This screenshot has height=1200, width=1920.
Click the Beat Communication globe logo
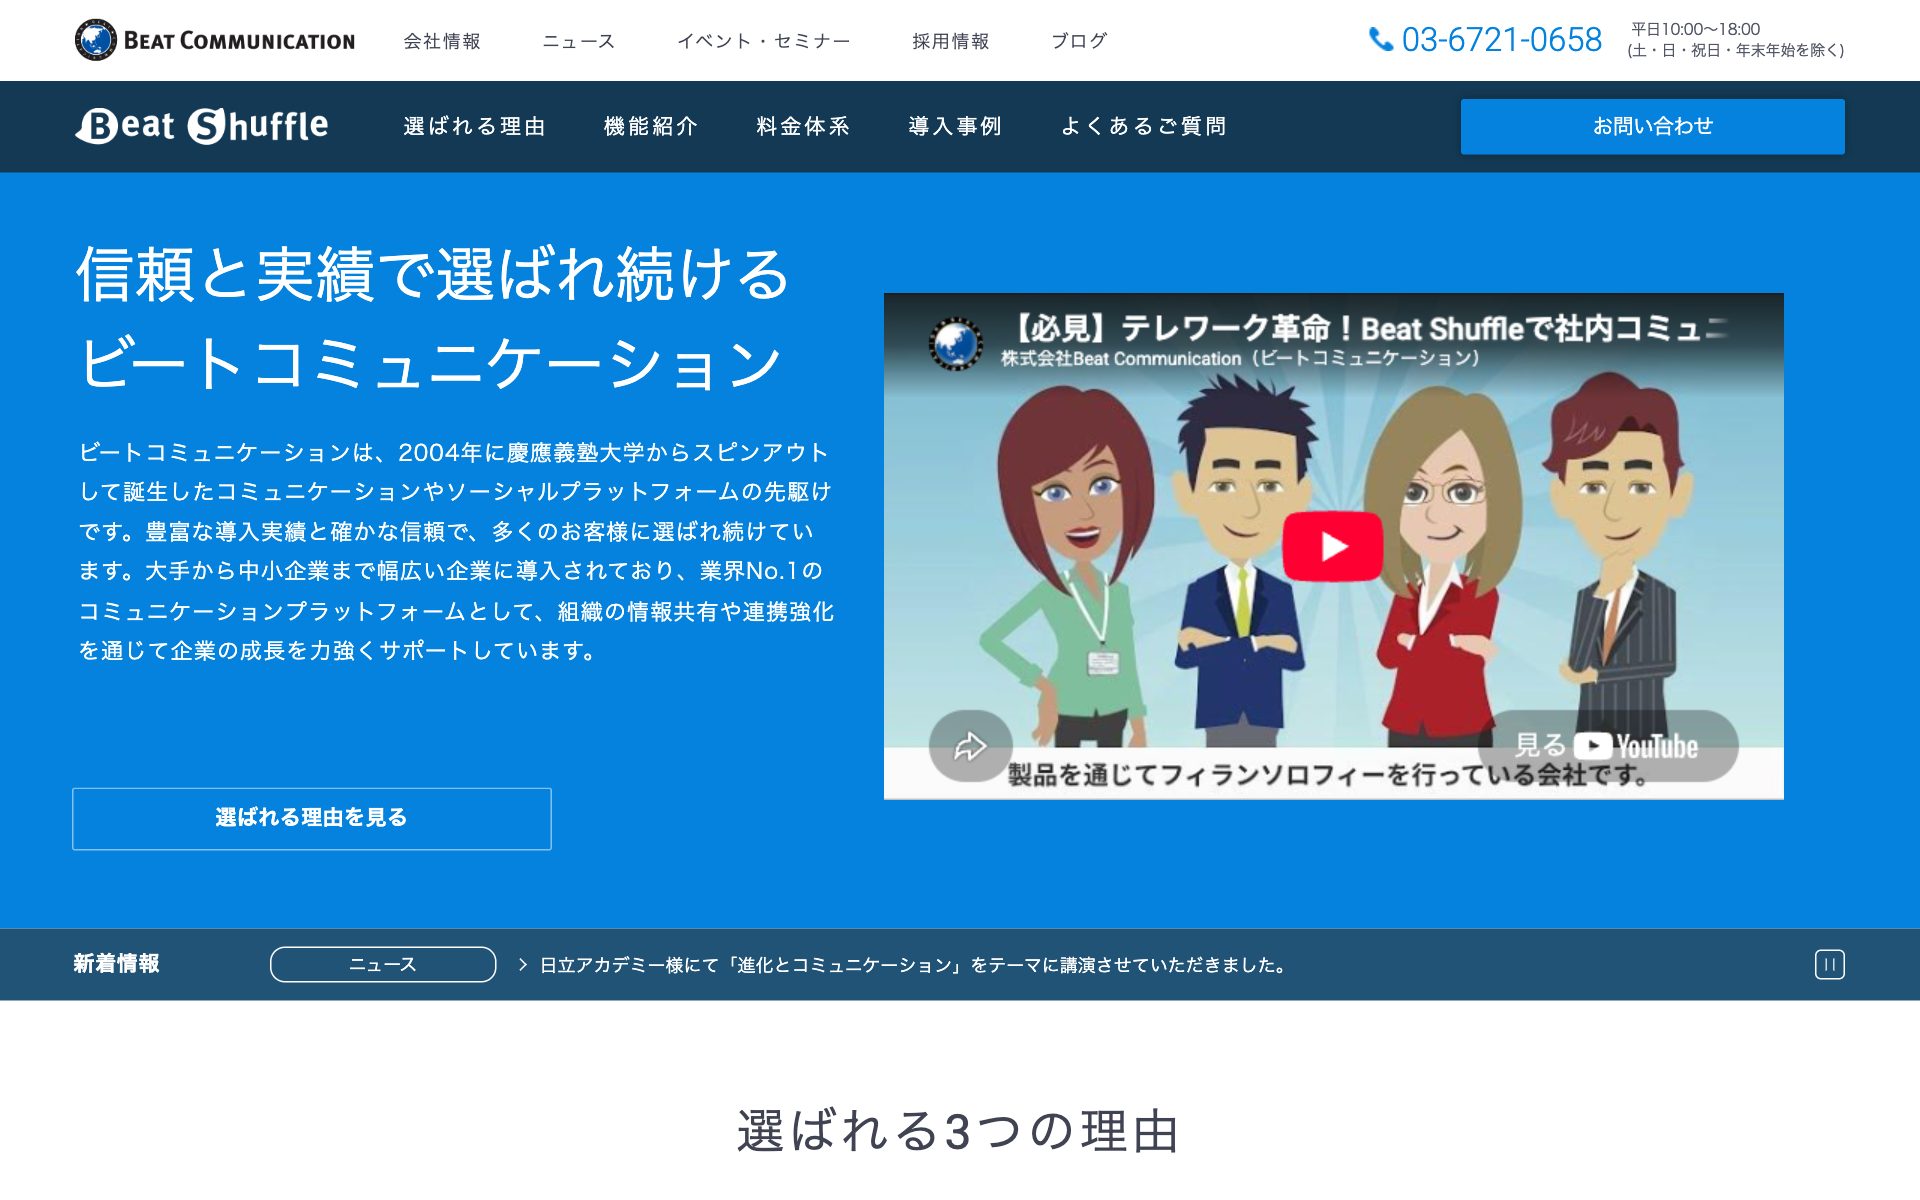(96, 40)
